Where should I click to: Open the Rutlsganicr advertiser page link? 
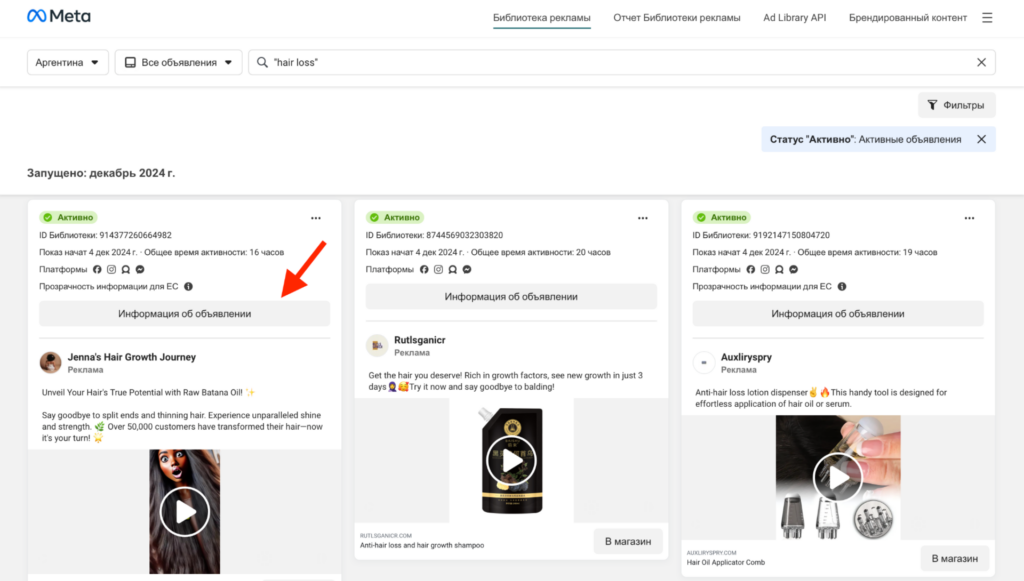(x=419, y=340)
